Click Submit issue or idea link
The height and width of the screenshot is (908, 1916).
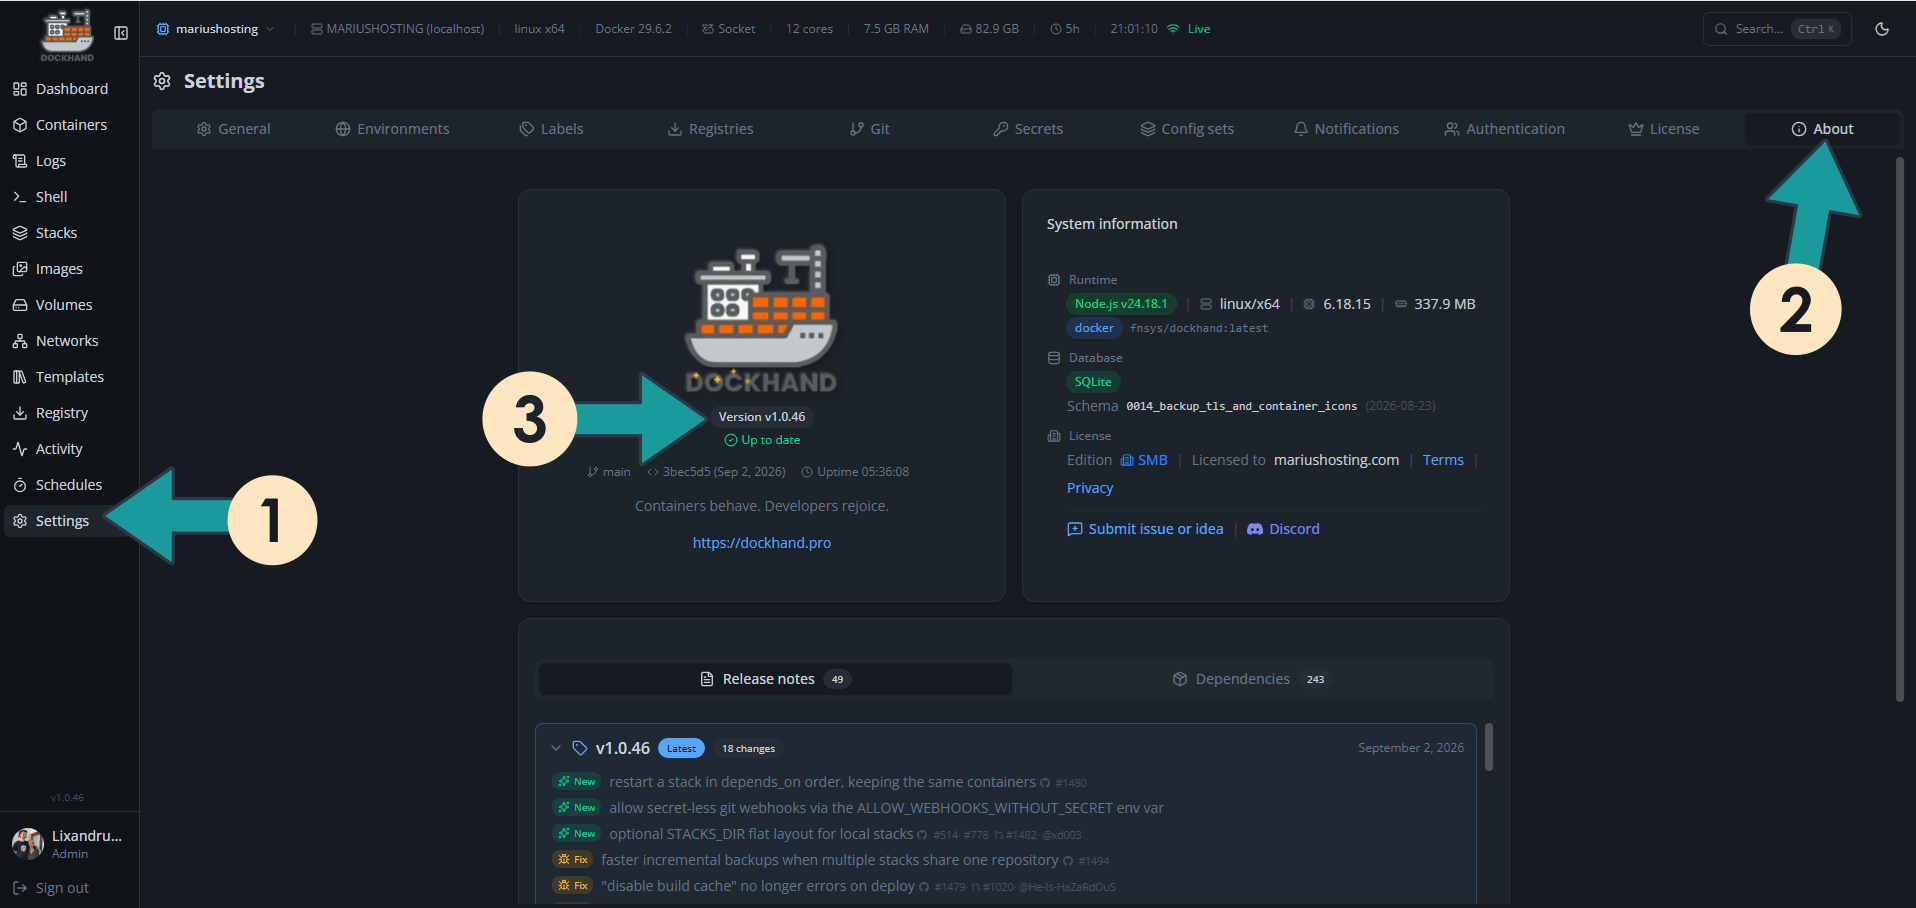click(x=1145, y=529)
